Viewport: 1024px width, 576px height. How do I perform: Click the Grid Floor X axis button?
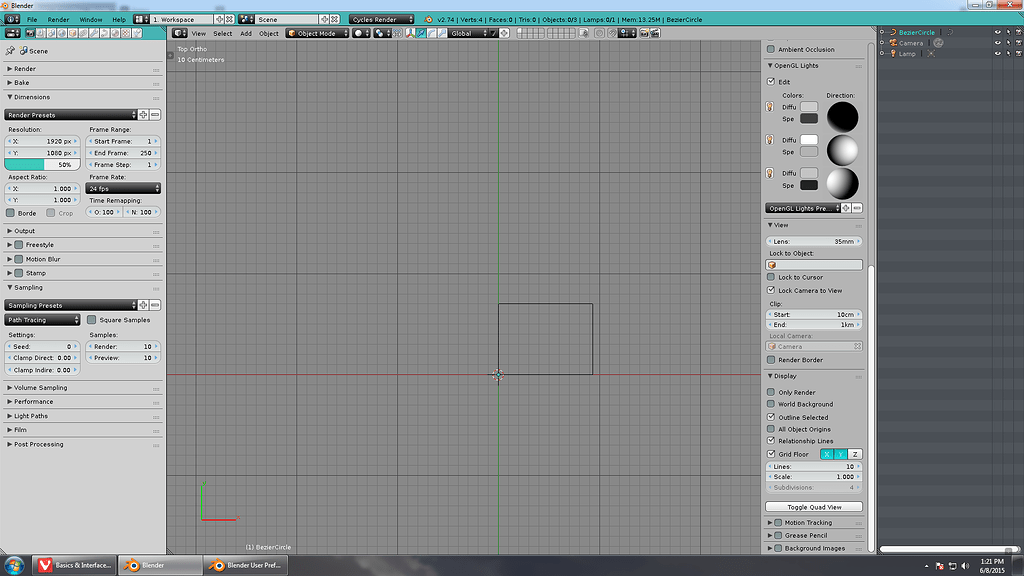(827, 454)
